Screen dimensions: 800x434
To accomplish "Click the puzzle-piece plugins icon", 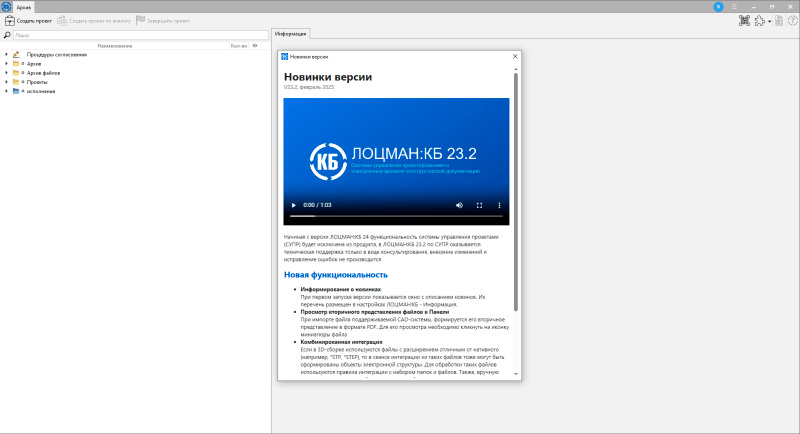I will click(760, 21).
